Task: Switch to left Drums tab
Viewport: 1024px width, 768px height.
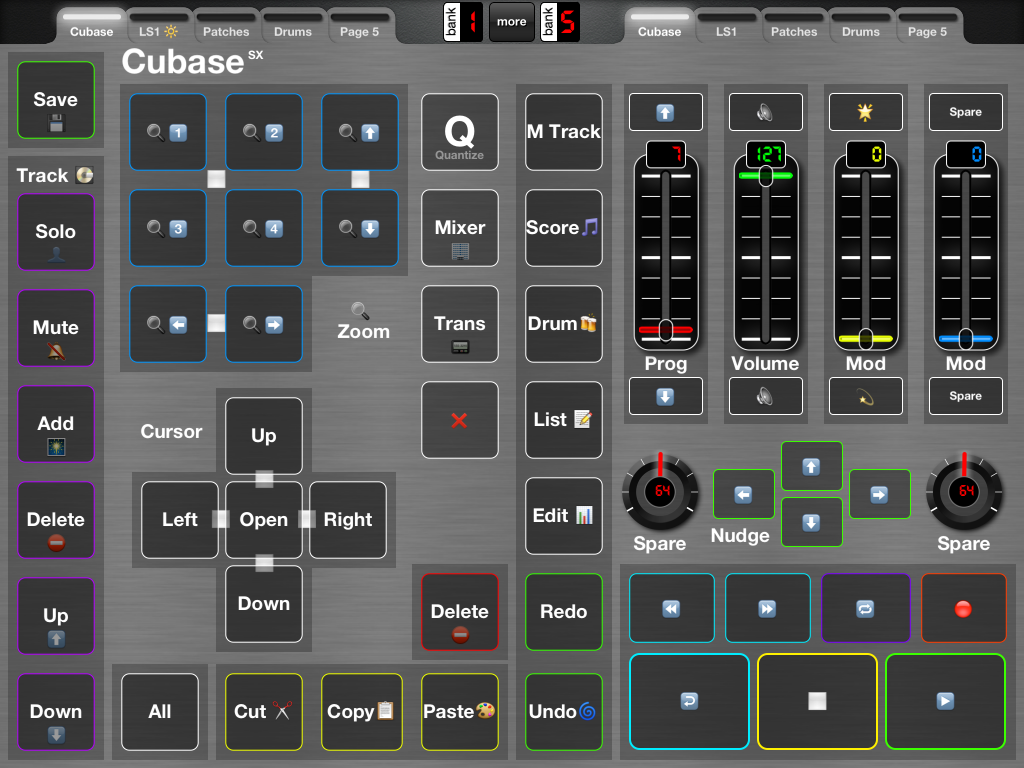Action: (293, 26)
